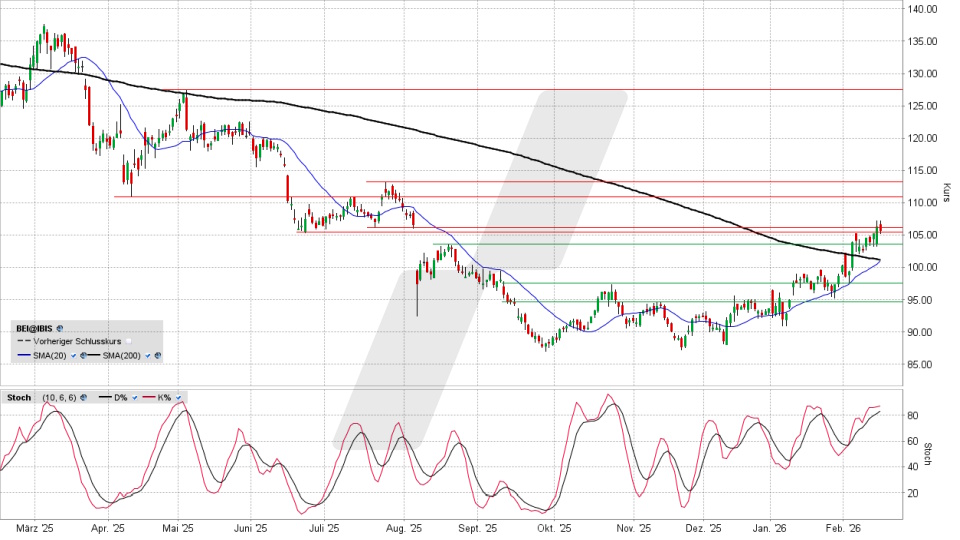The image size is (960, 540).
Task: Click the Kurs axis title
Action: point(946,190)
